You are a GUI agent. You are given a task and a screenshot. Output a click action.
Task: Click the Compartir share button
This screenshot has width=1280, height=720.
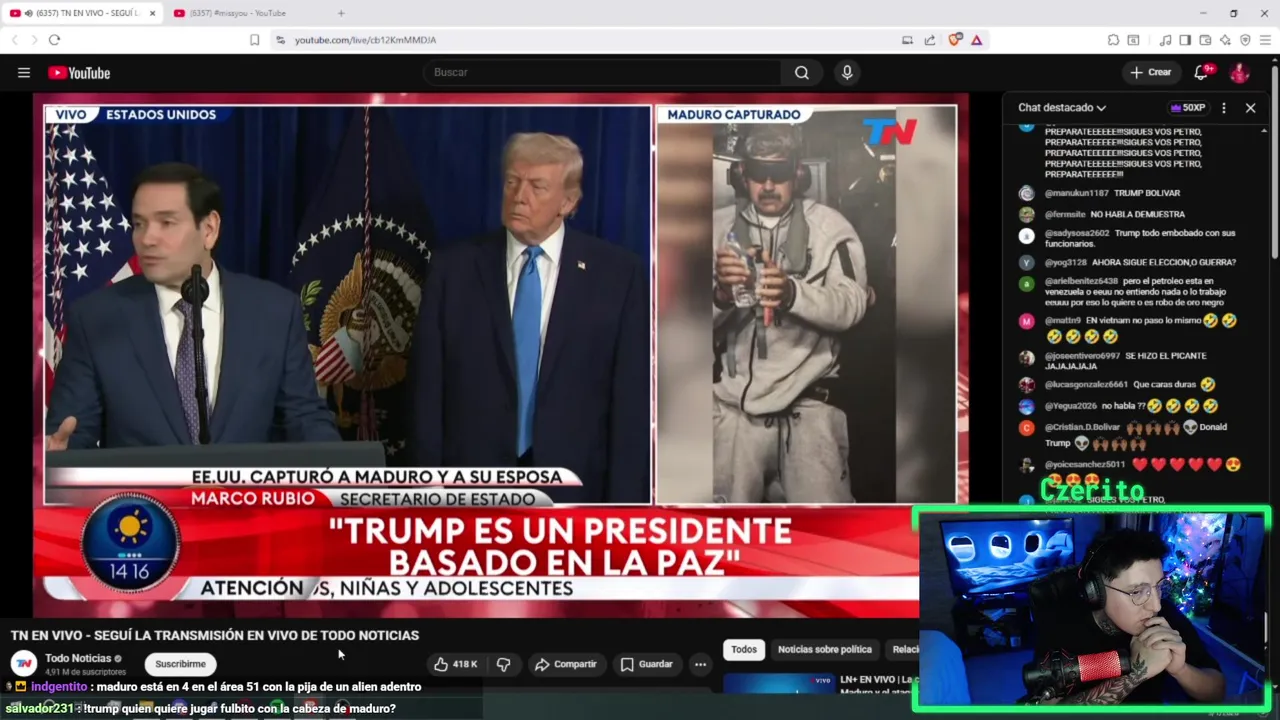[565, 664]
